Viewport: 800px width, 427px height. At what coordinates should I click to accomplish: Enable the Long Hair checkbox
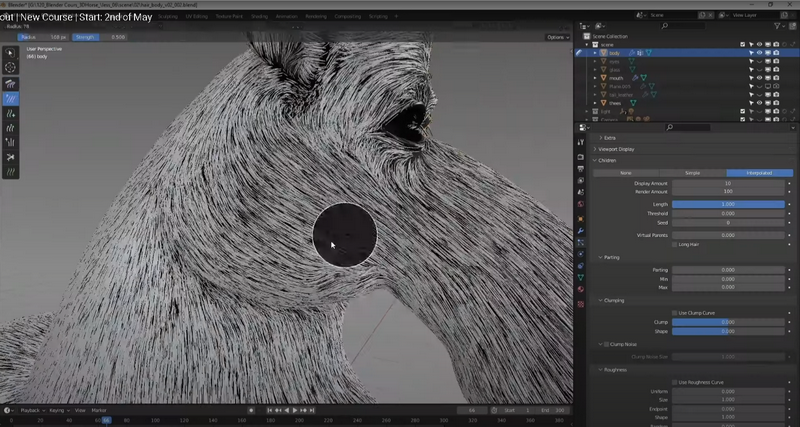pos(675,245)
